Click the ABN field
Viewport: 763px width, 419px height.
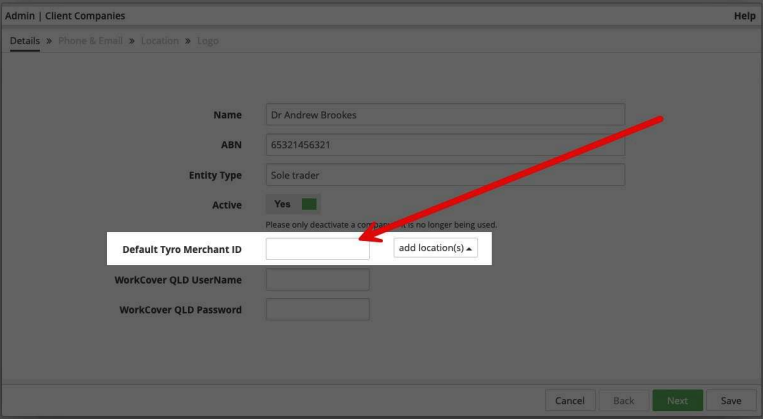coord(445,145)
